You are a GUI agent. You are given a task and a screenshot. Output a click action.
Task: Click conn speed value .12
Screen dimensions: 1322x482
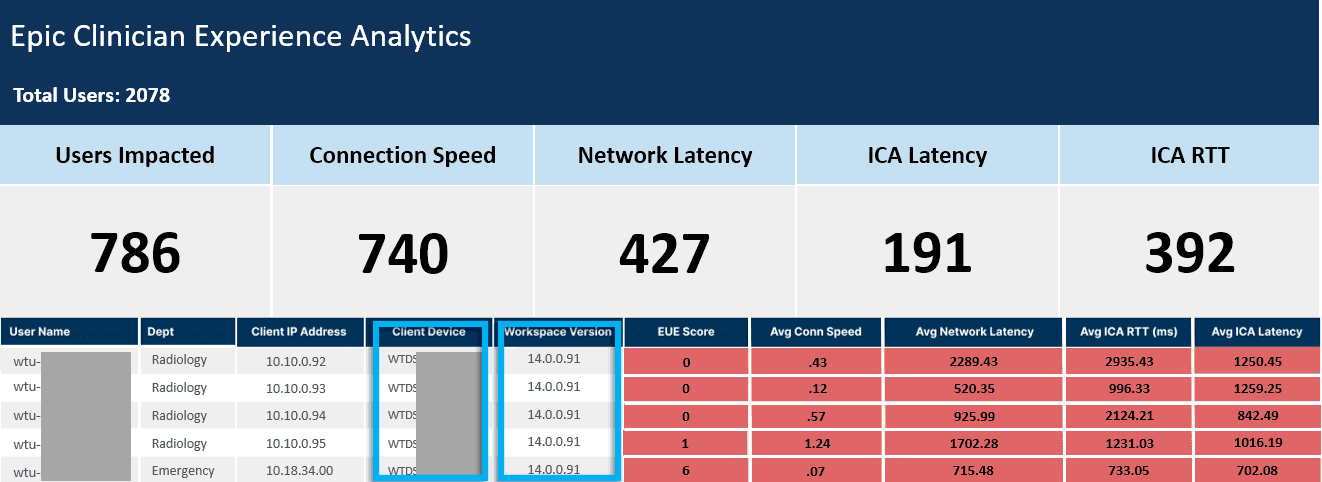tap(816, 389)
